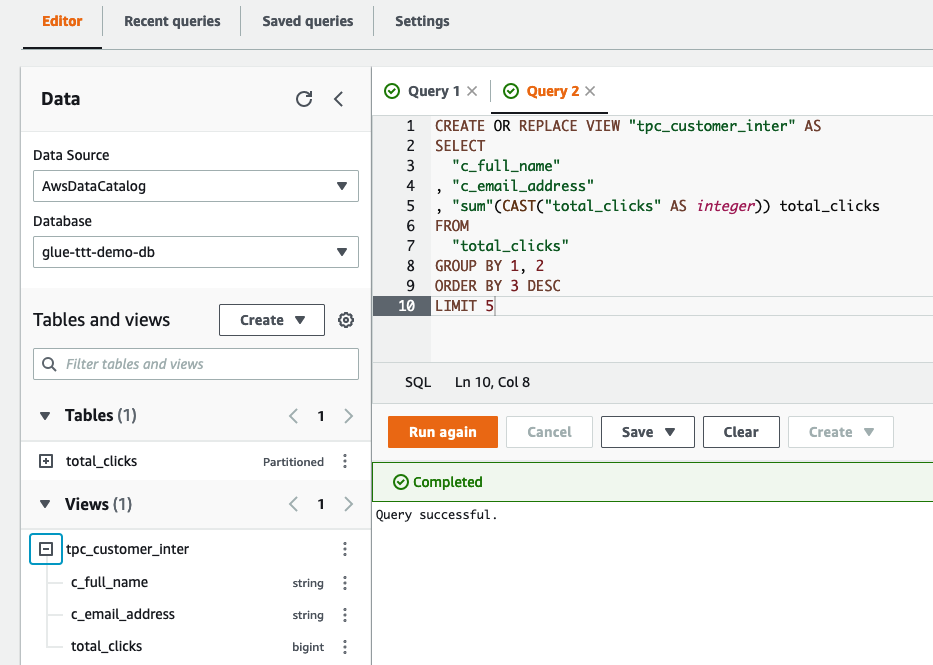Click the Clear button
The height and width of the screenshot is (665, 933).
(741, 432)
